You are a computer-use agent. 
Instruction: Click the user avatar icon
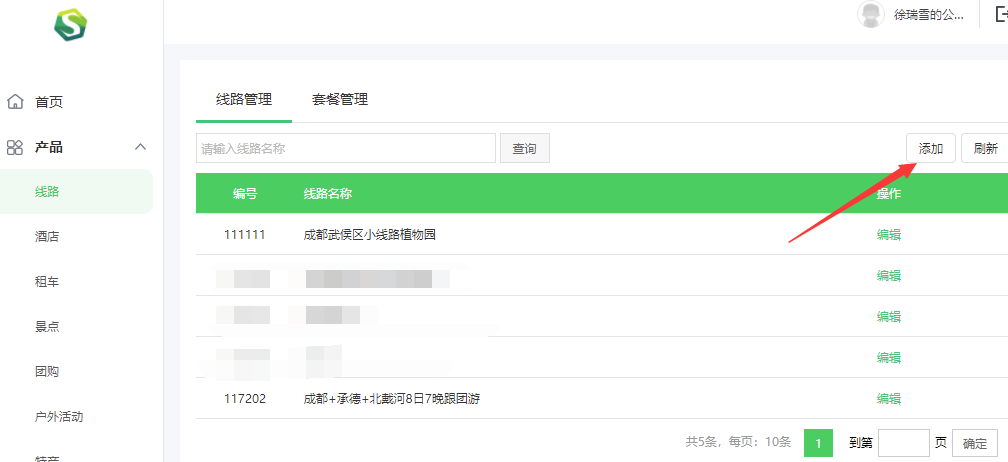pyautogui.click(x=871, y=15)
